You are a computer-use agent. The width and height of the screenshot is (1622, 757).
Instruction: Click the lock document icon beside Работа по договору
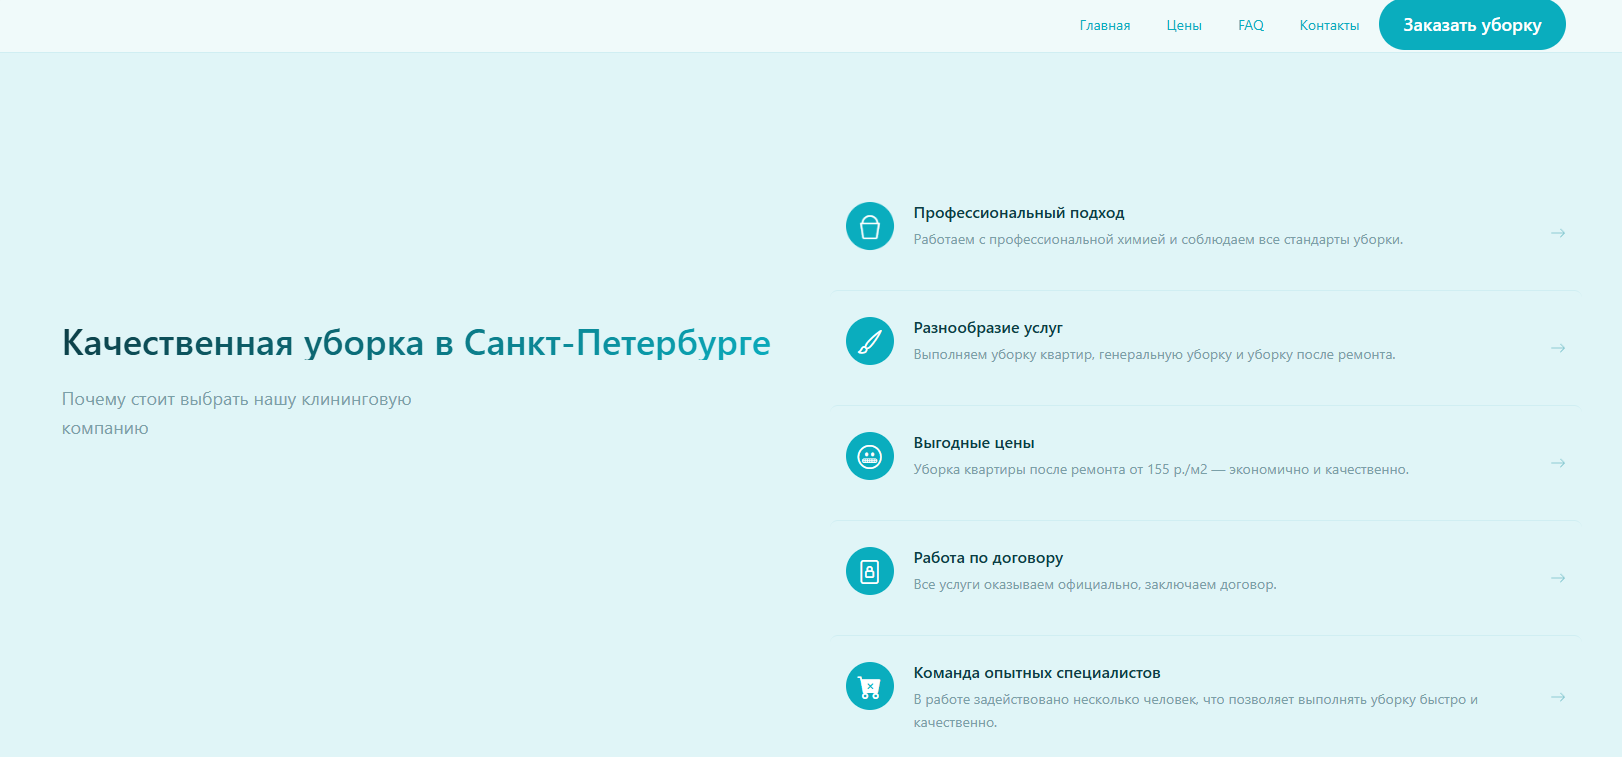[x=869, y=572]
